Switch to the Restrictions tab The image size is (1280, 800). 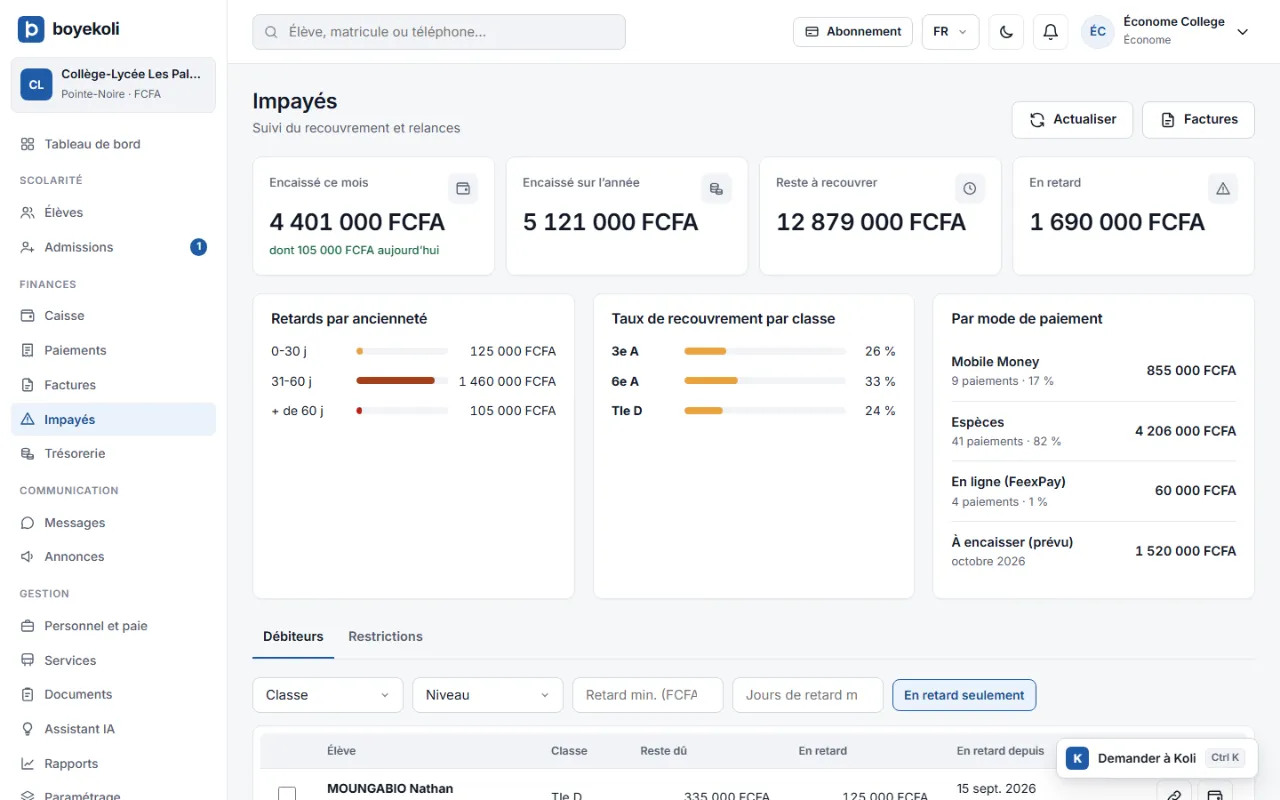(385, 636)
